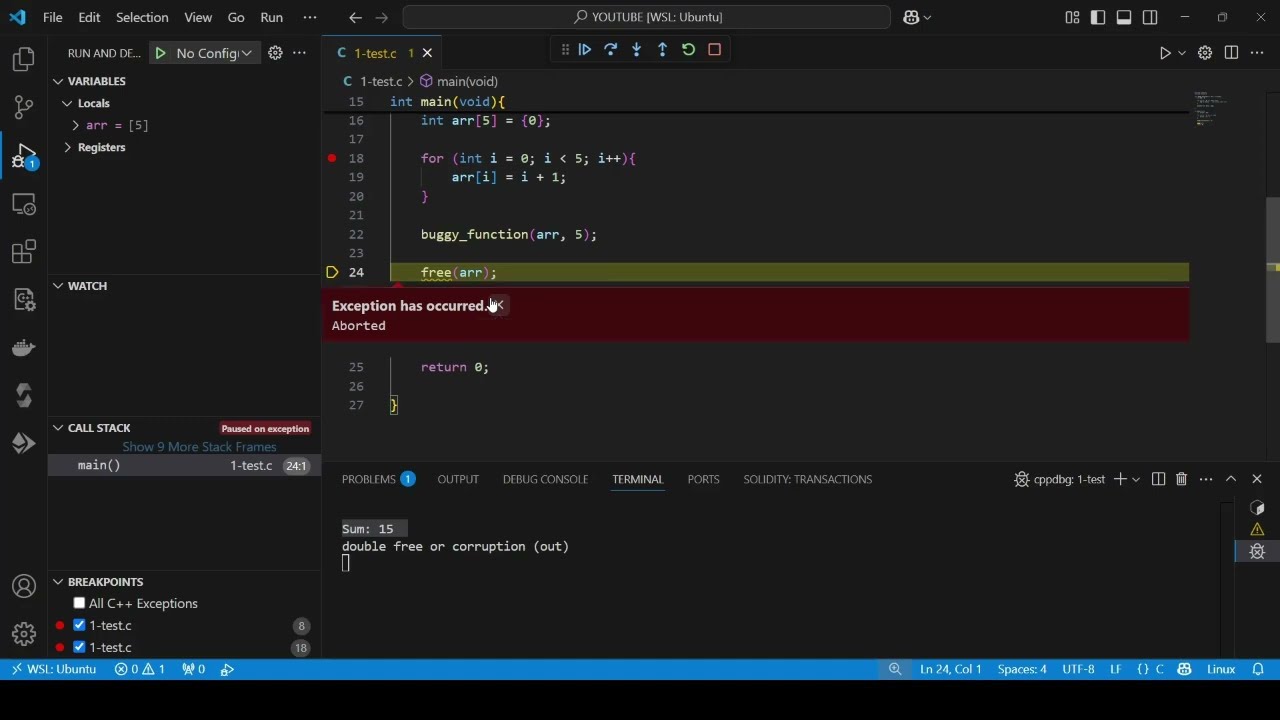The width and height of the screenshot is (1280, 720).
Task: Show 9 More Stack Frames
Action: pyautogui.click(x=199, y=447)
